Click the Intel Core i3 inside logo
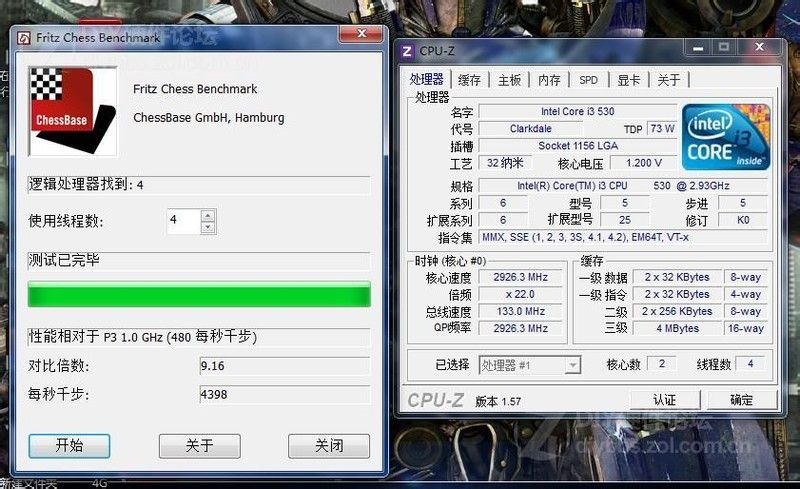800x489 pixels. (726, 137)
